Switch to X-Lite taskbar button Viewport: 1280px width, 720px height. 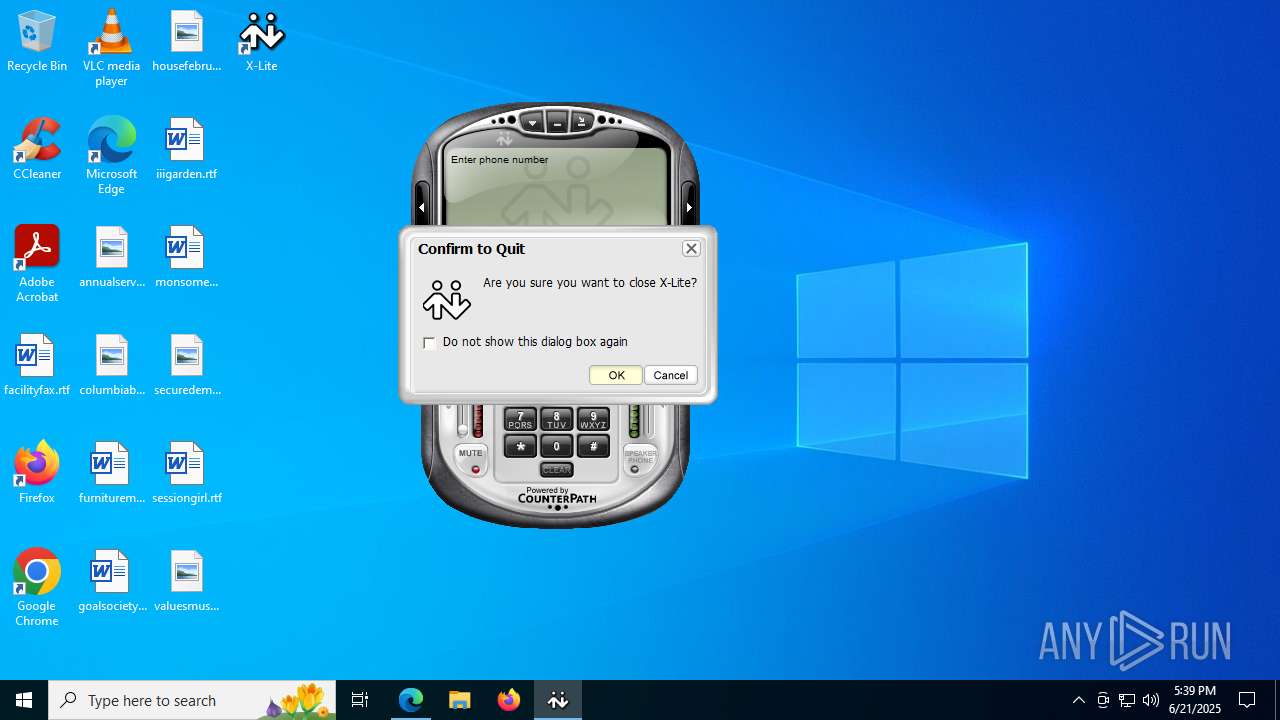point(558,700)
